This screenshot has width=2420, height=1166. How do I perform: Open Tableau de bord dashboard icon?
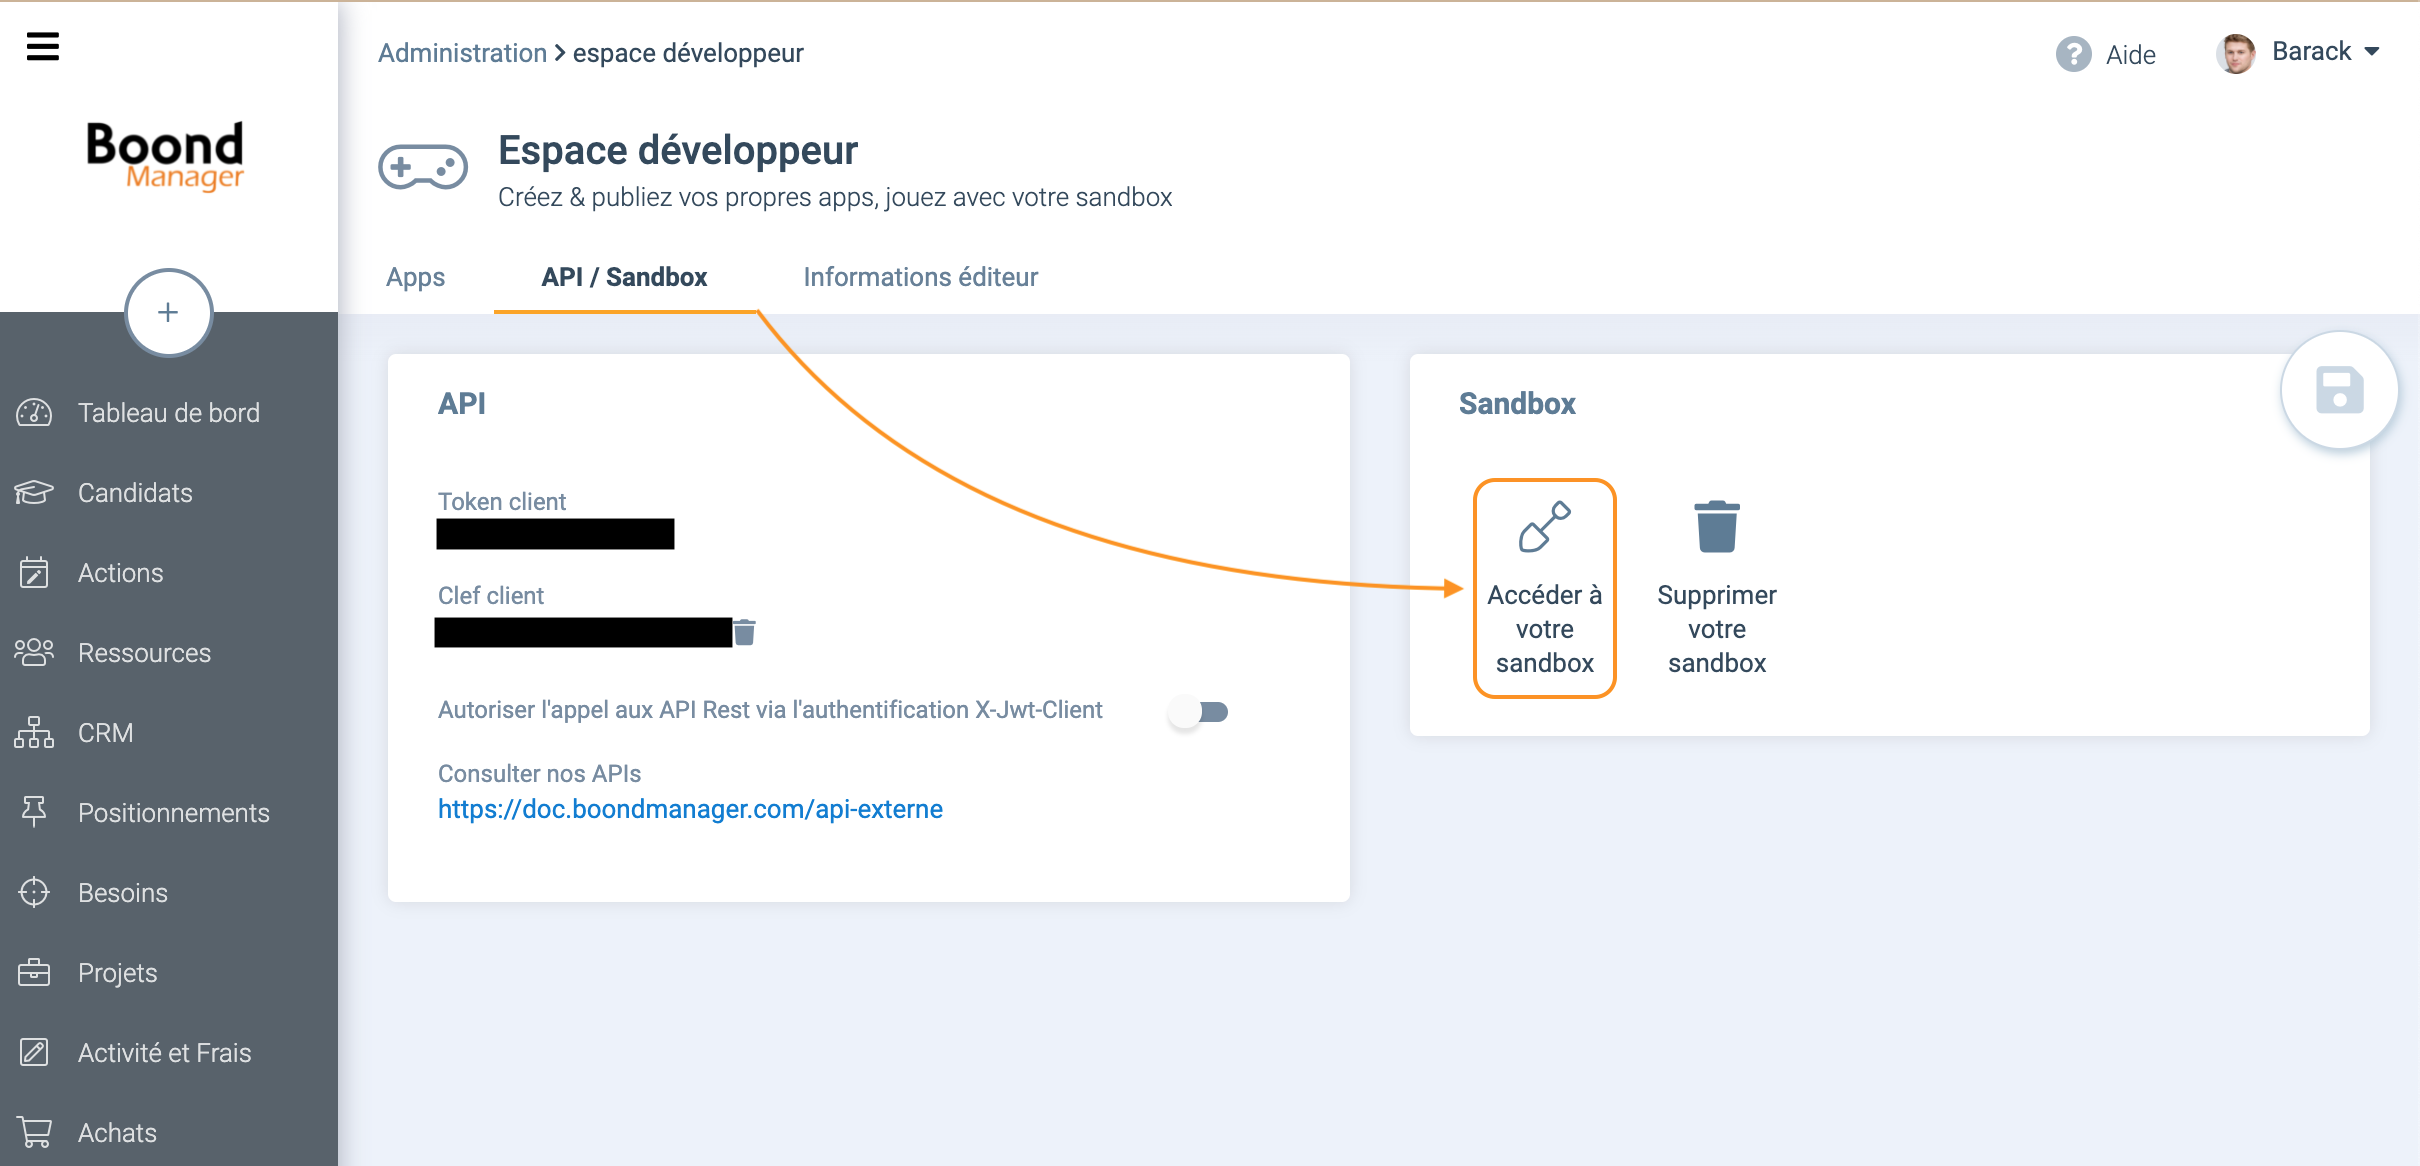34,413
